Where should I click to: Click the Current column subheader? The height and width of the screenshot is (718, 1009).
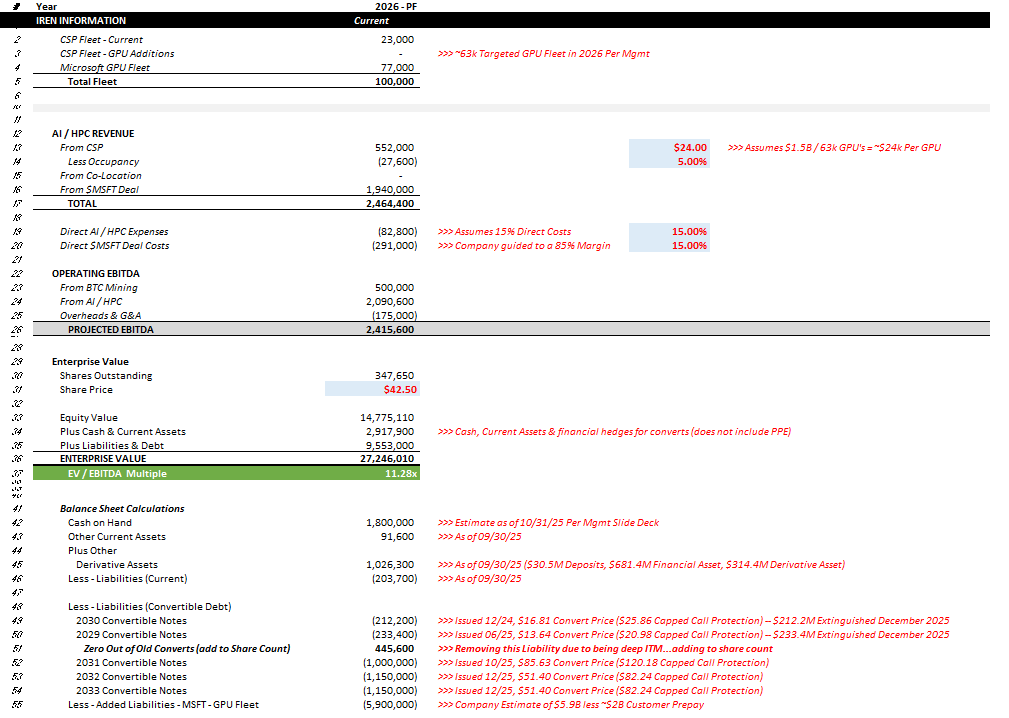tap(371, 21)
